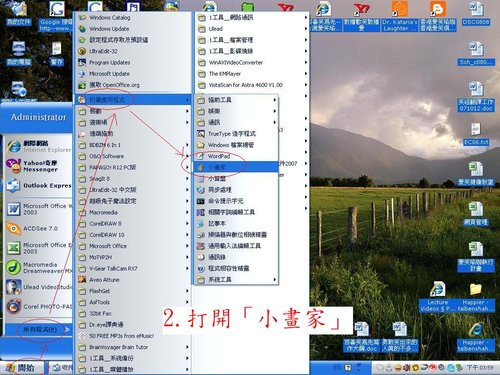
Task: Open Windows 檔案總管 (Explorer) in Accessories
Action: [236, 145]
